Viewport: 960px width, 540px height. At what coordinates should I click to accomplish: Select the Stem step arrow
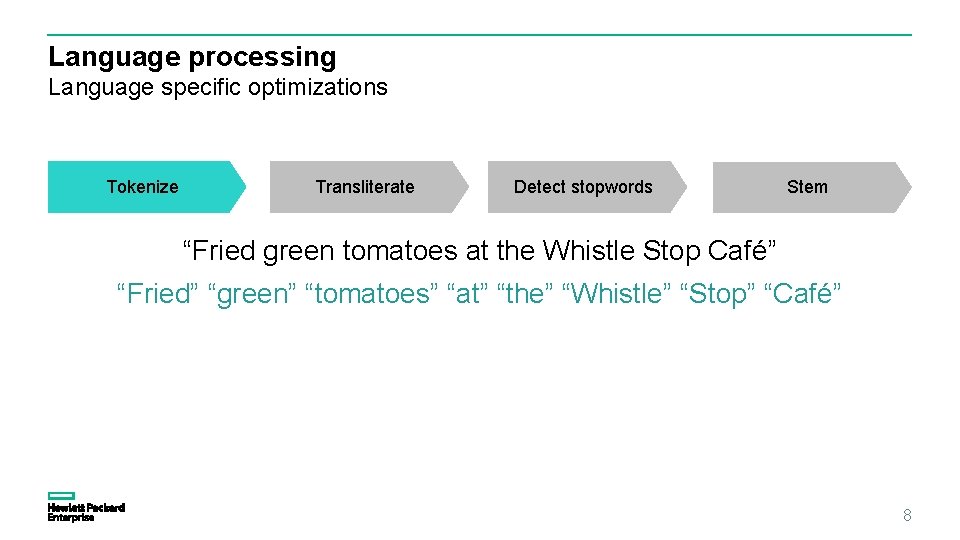(807, 187)
